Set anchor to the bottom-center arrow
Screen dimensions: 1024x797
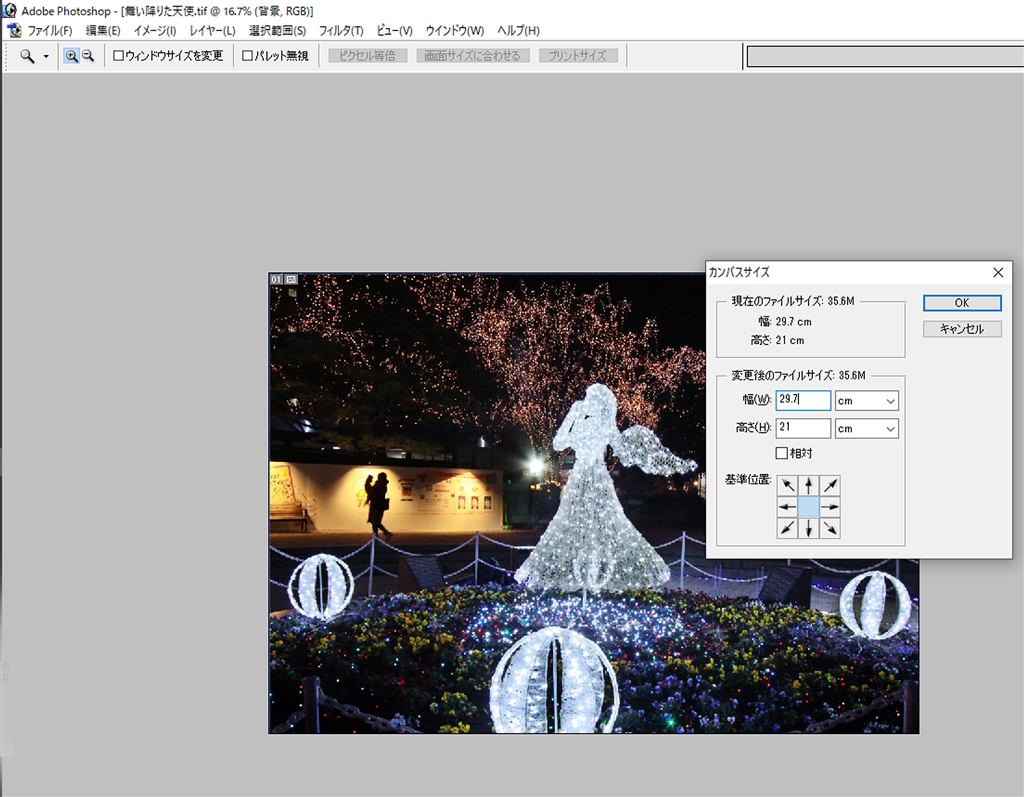coord(808,528)
